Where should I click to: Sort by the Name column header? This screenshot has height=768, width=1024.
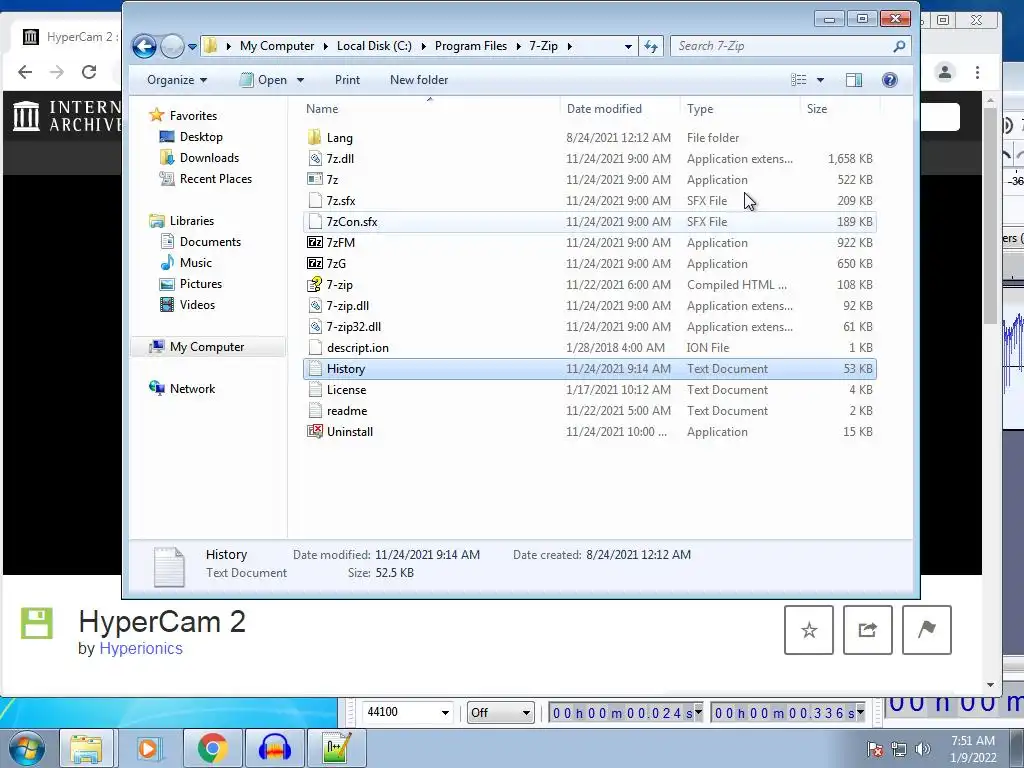(x=431, y=108)
